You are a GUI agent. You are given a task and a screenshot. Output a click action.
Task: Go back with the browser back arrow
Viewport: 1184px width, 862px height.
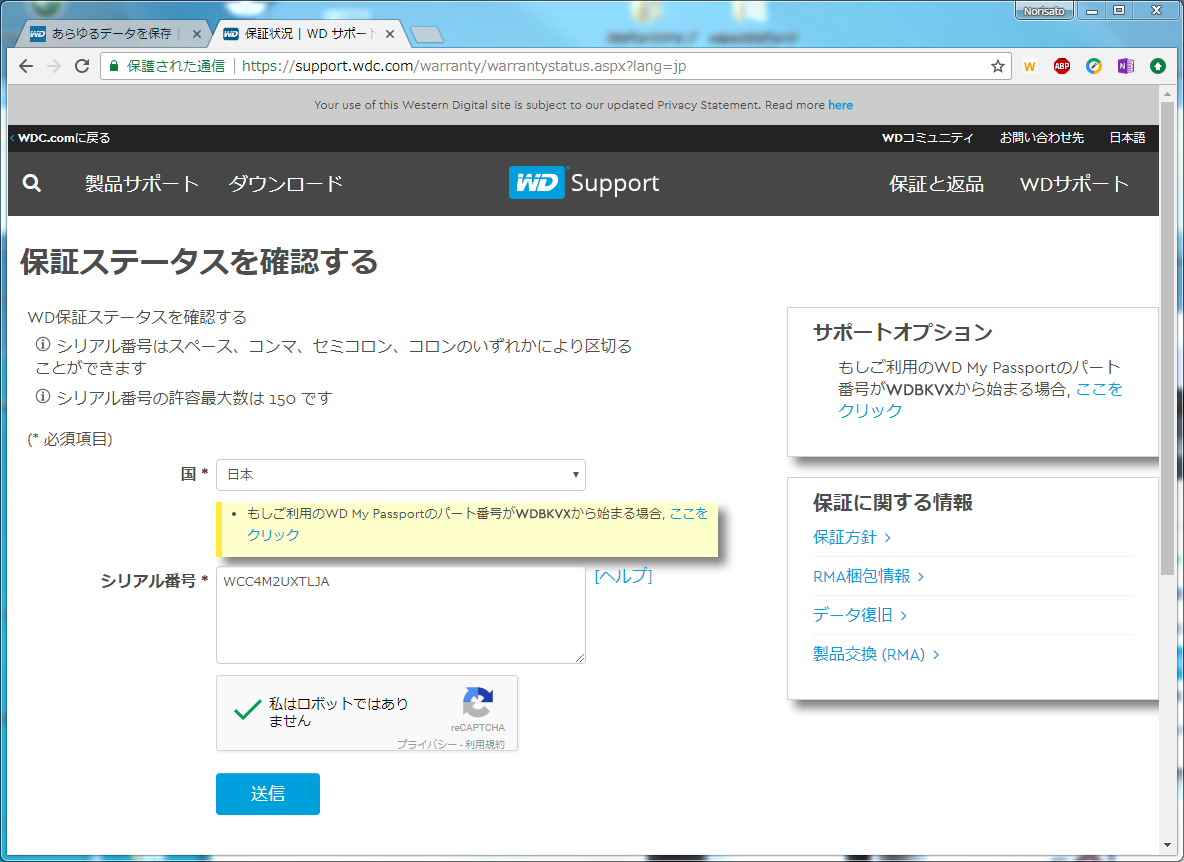click(x=26, y=66)
